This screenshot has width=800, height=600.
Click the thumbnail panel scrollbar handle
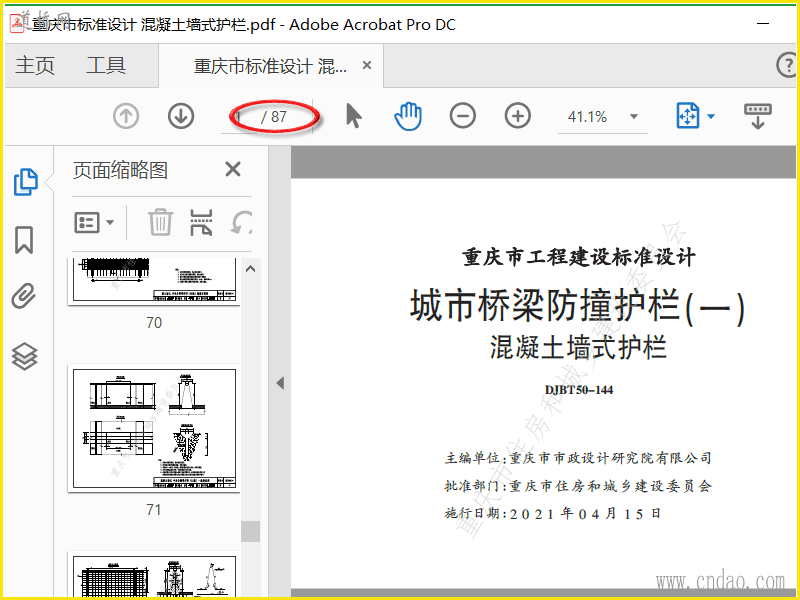point(251,531)
